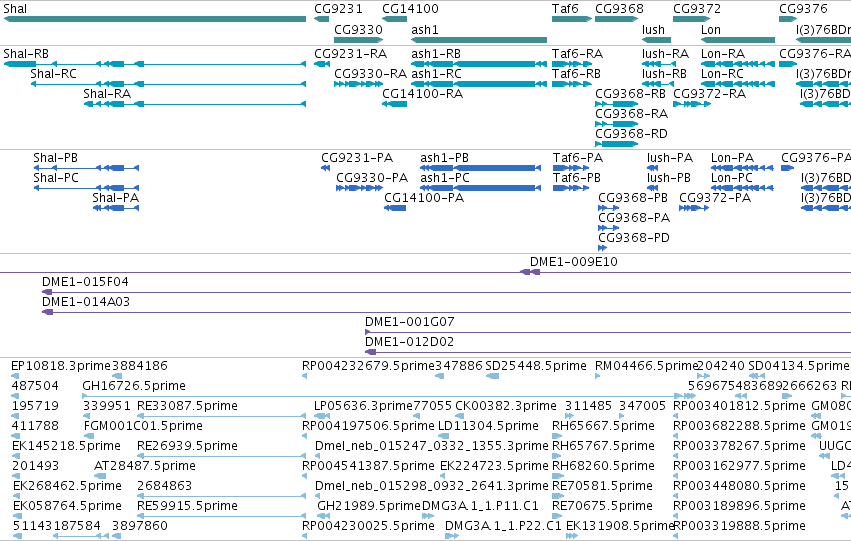851x541 pixels.
Task: Select the Shal gene bar
Action: click(155, 19)
